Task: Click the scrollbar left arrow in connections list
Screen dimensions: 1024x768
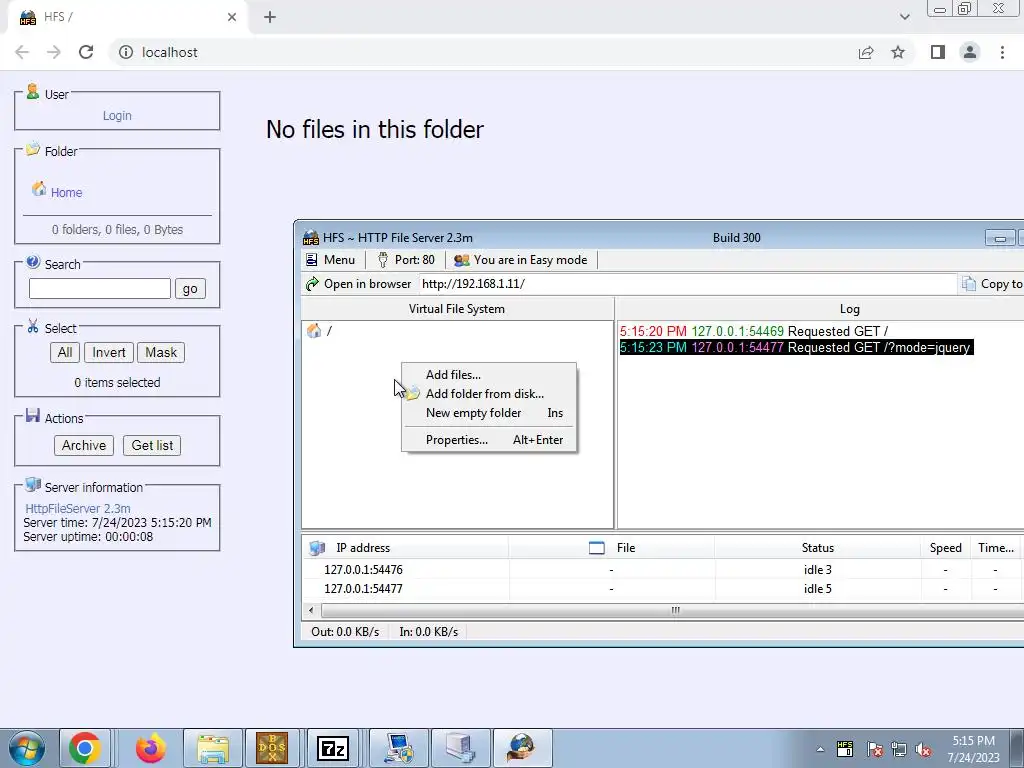Action: [311, 611]
